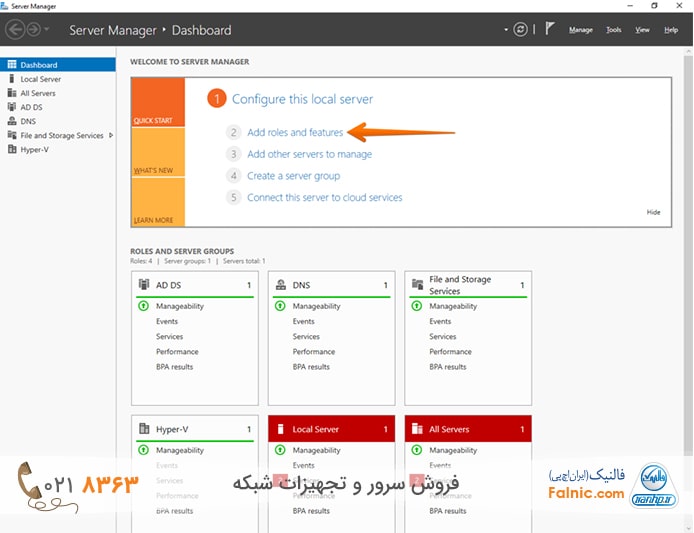Image resolution: width=694 pixels, height=533 pixels.
Task: Open the Help menu
Action: pos(671,30)
